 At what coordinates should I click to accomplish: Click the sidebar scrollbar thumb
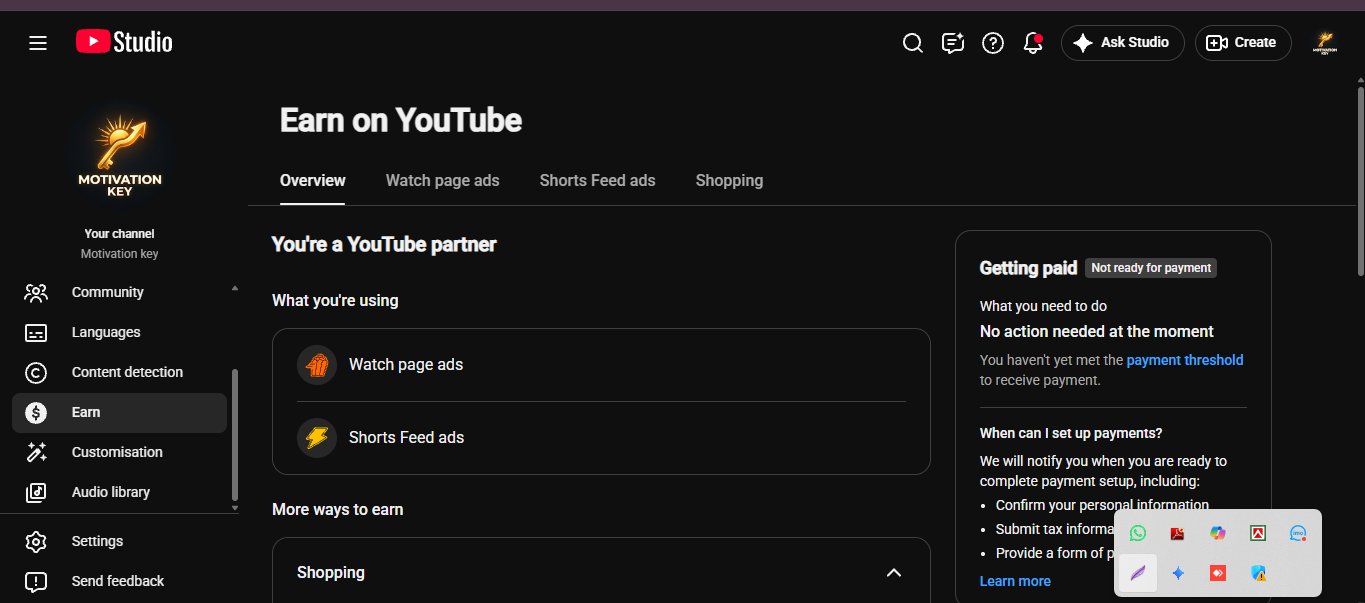pyautogui.click(x=235, y=435)
